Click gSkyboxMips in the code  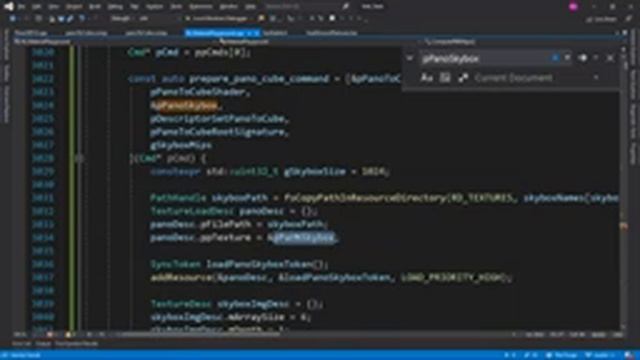181,145
